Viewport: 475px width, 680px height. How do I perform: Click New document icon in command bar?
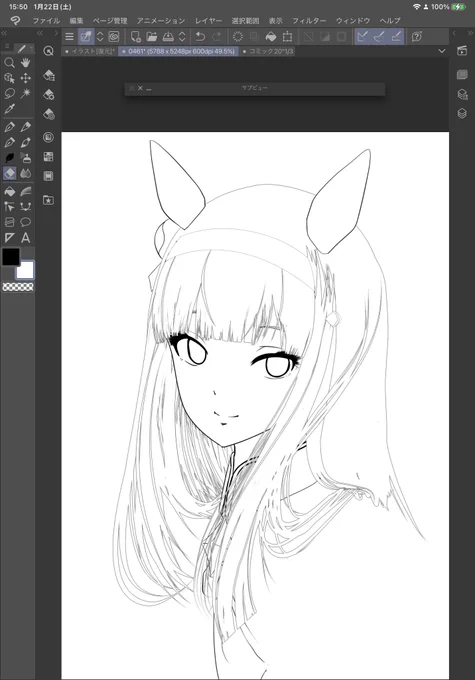[x=136, y=36]
